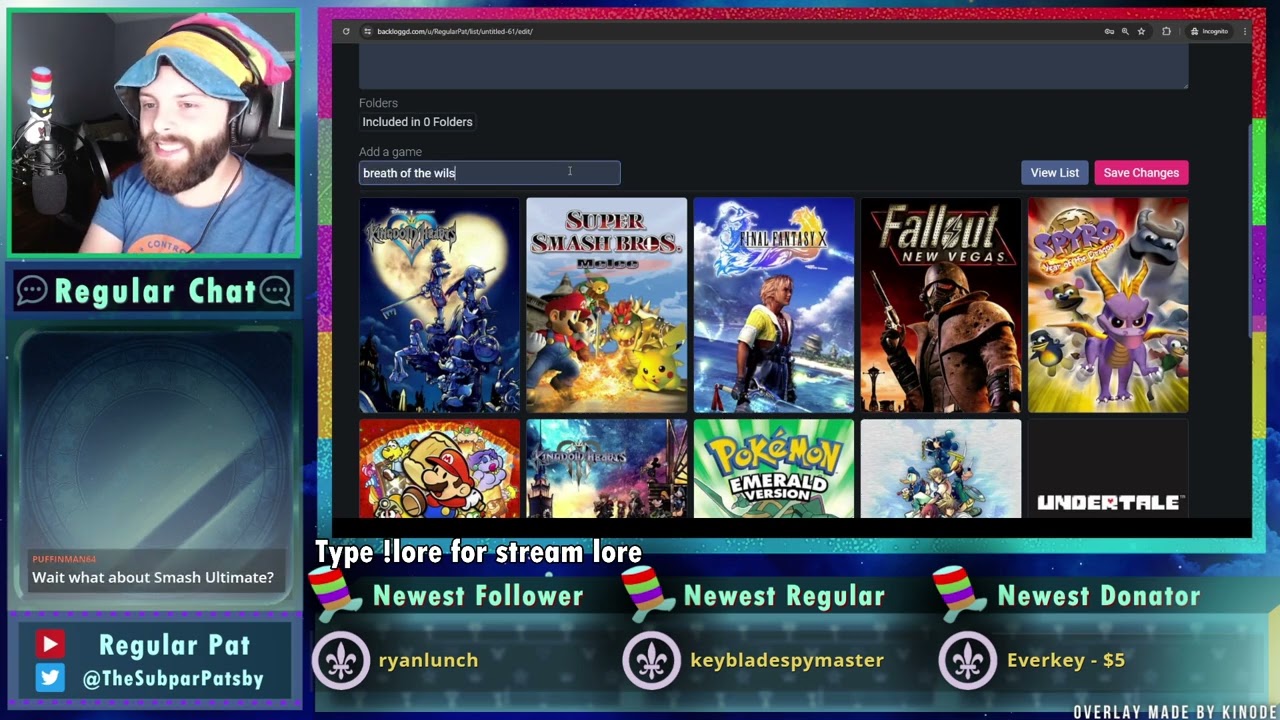Click the webcam feed of the streamer
Viewport: 1280px width, 720px height.
pos(154,132)
